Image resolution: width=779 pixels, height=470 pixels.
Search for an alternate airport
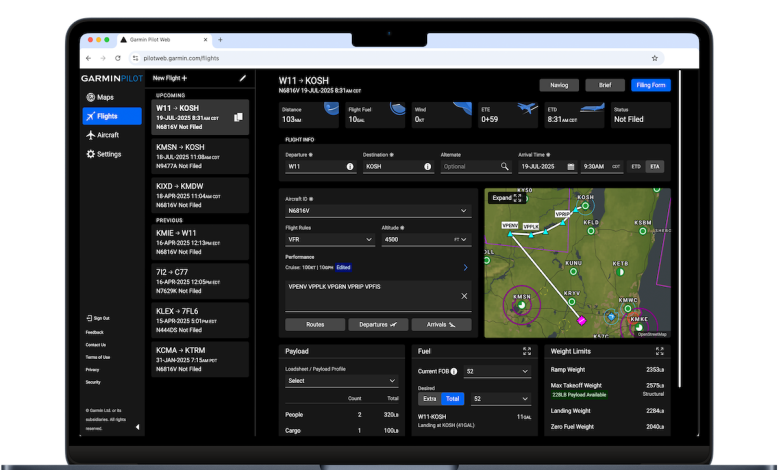(504, 166)
